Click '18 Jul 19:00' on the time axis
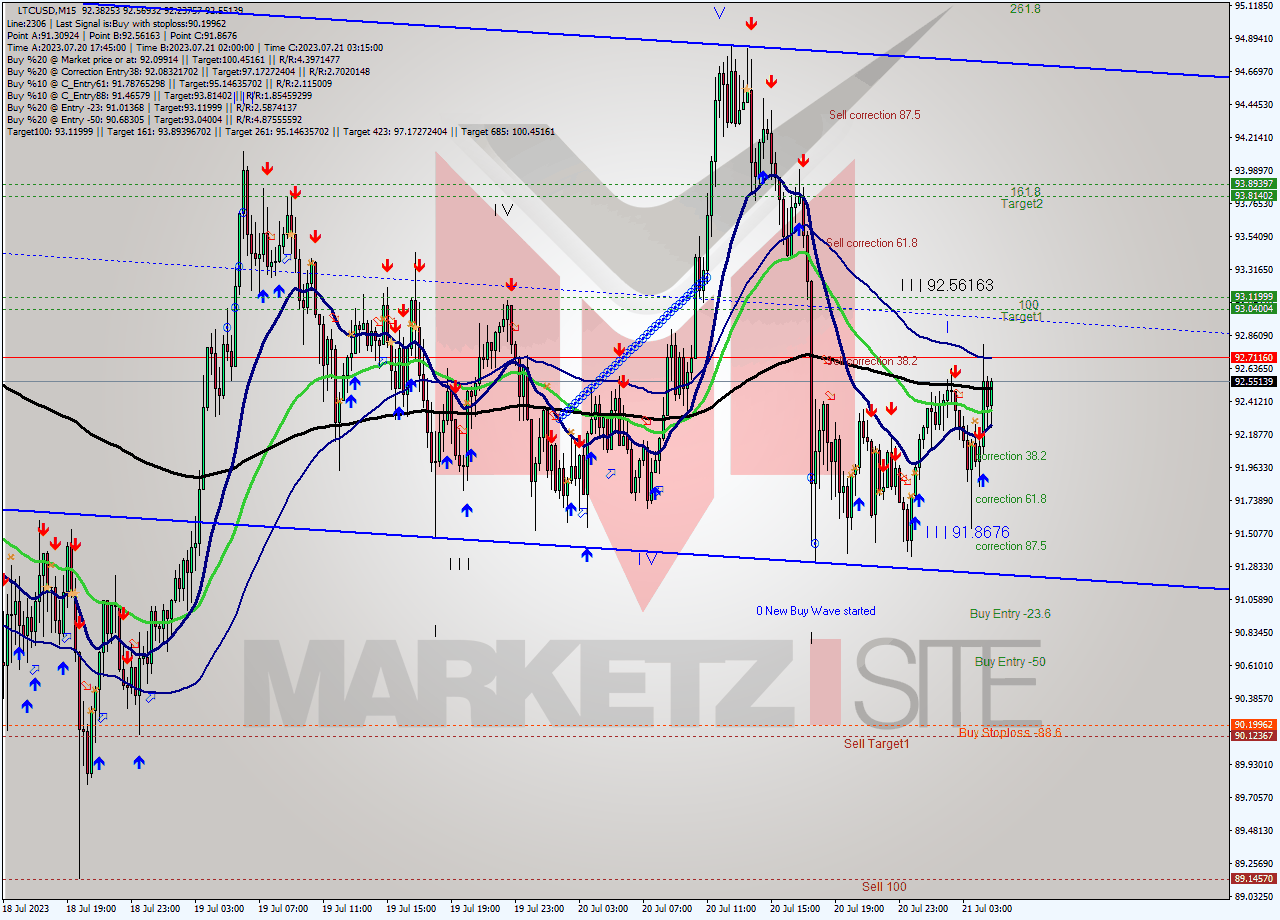This screenshot has width=1280, height=920. (91, 910)
